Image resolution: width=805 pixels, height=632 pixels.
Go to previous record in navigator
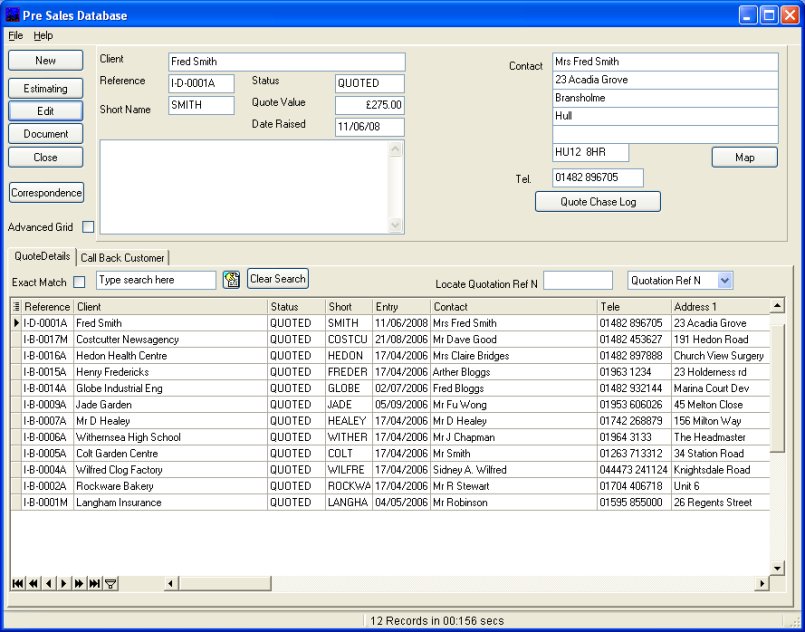48,583
